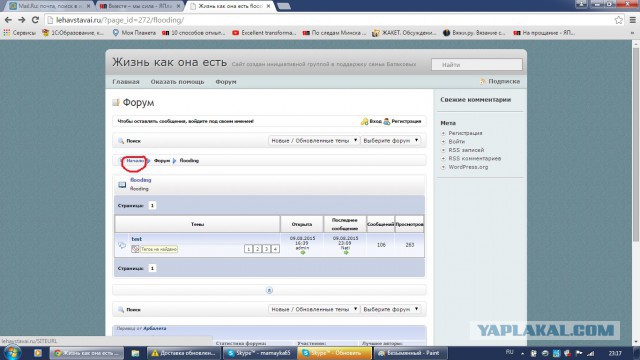Click the flooding forum title link
Screen dimensions: 640x360
(140, 180)
